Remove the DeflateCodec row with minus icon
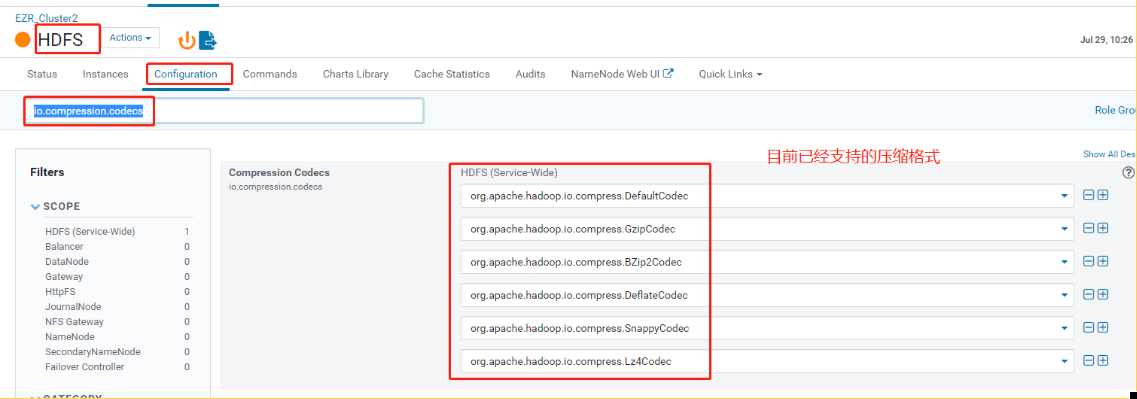The width and height of the screenshot is (1137, 399). (1088, 294)
